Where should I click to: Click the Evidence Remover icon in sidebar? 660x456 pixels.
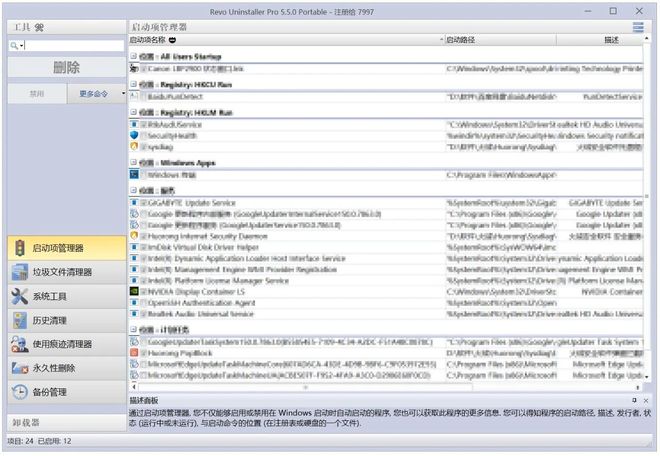pyautogui.click(x=19, y=344)
